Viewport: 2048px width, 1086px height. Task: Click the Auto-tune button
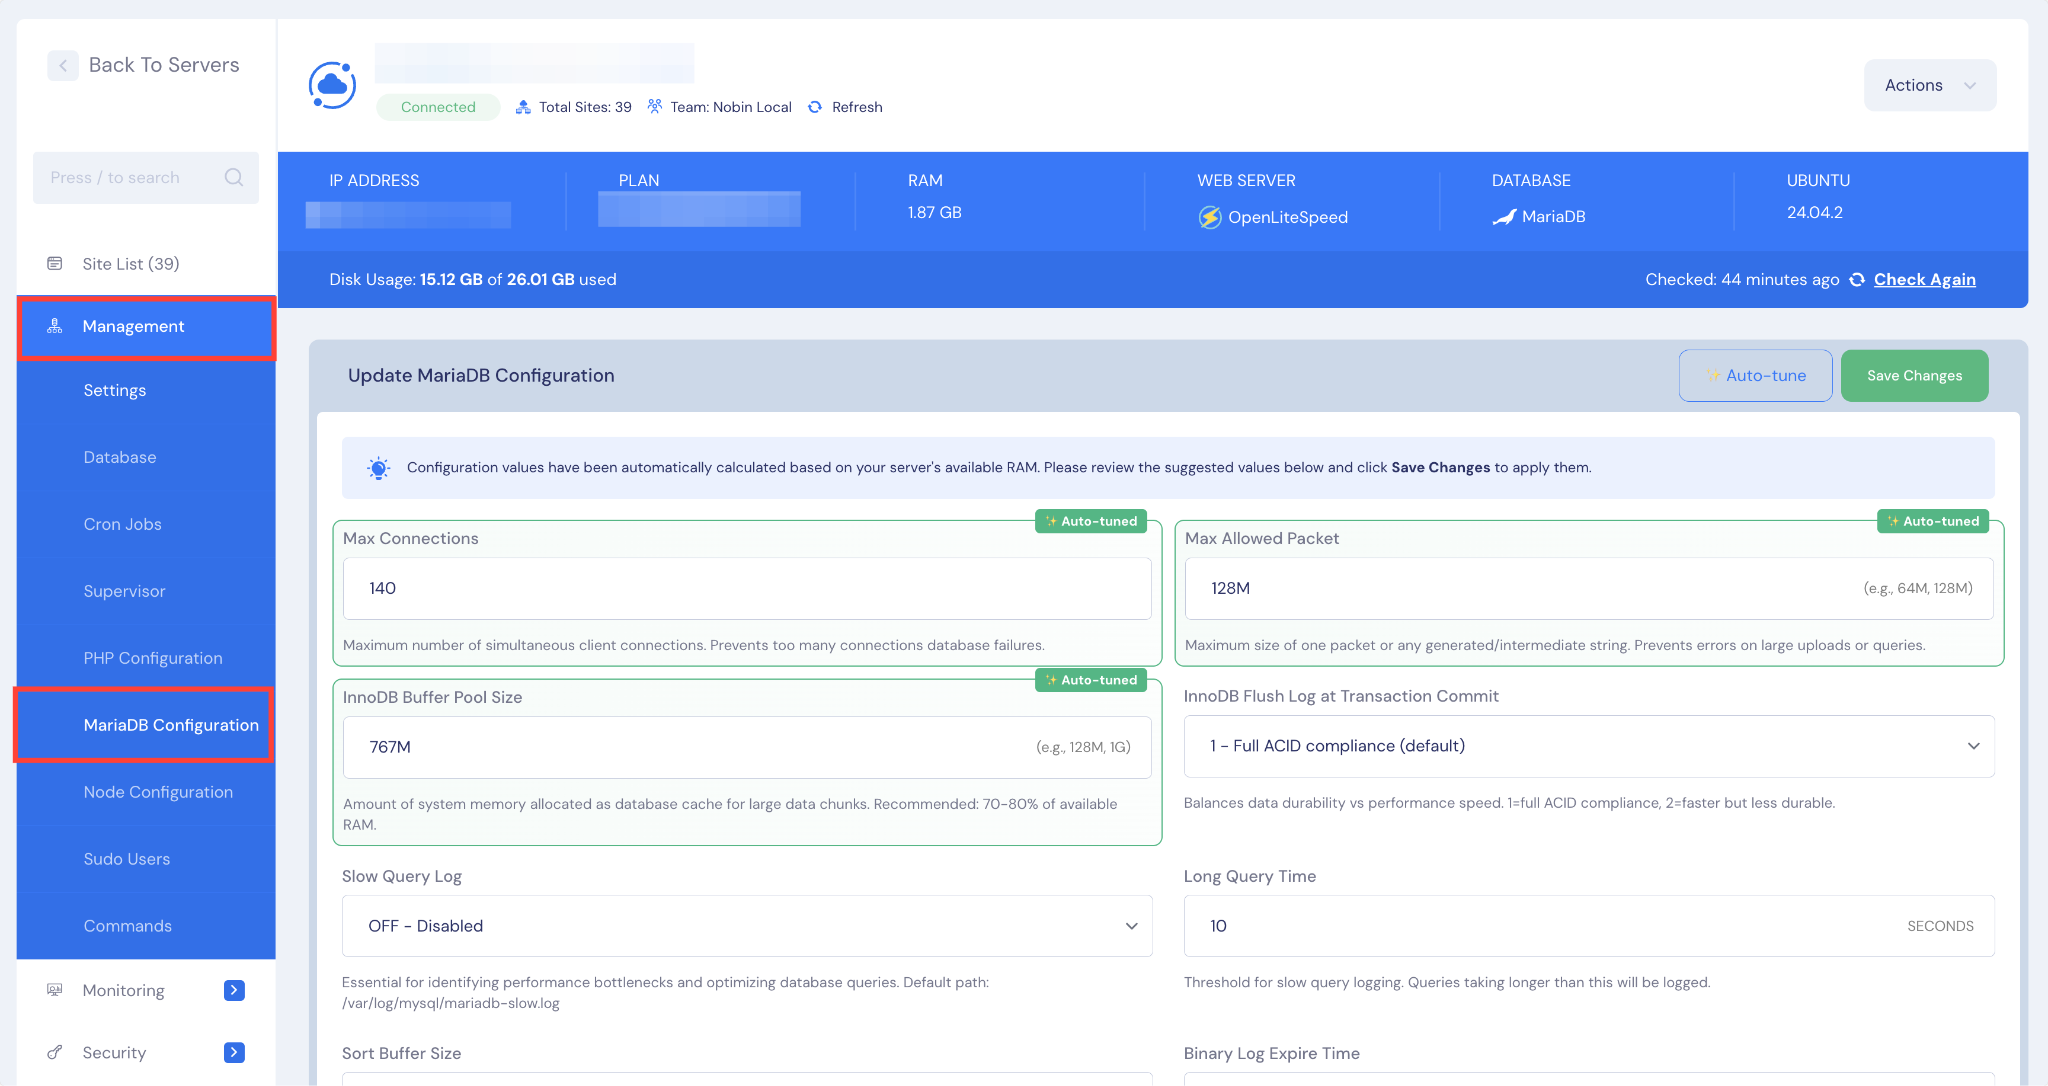[1755, 376]
